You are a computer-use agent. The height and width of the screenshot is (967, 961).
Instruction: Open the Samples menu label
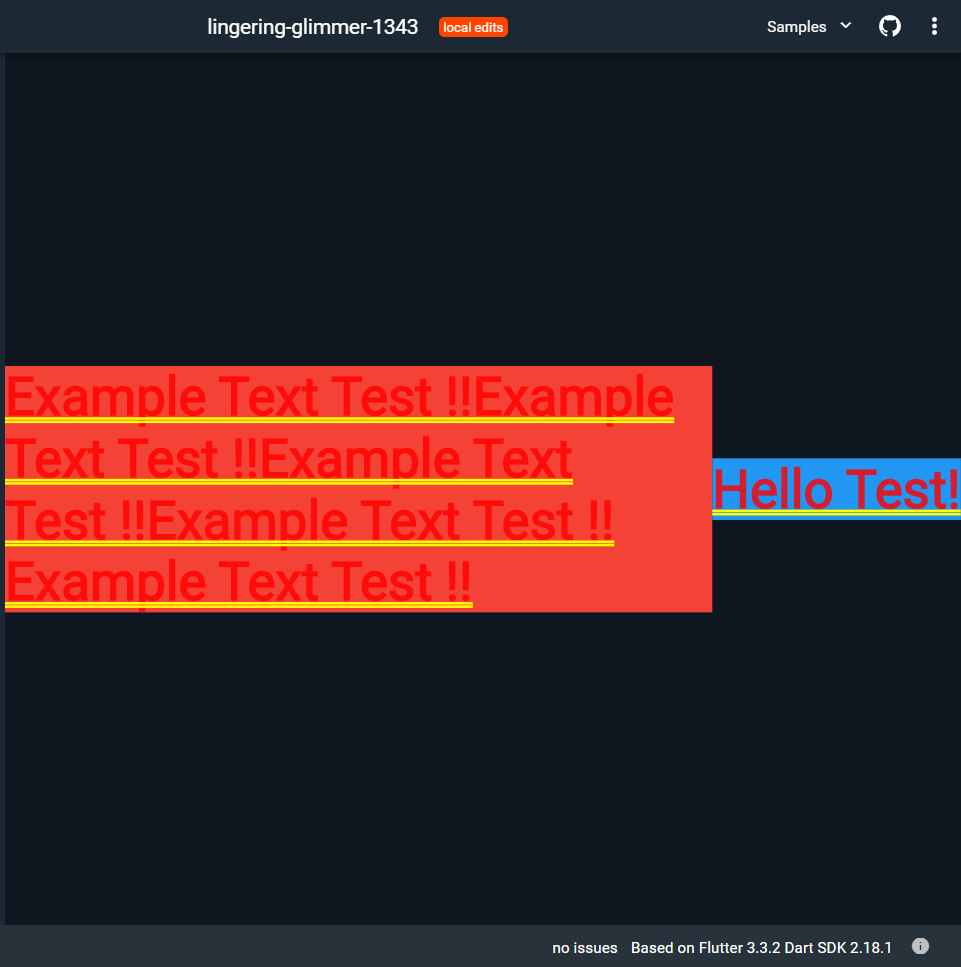click(796, 27)
